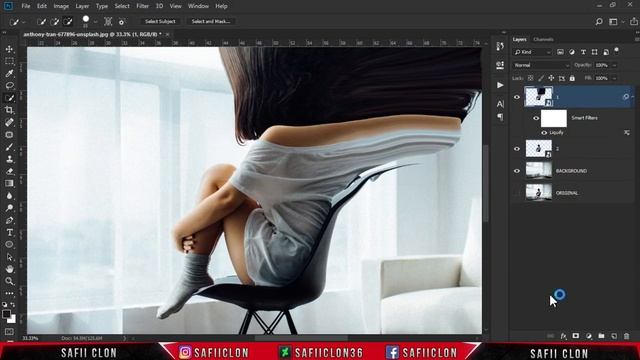Click the Share icon top right
The image size is (640, 360).
(633, 22)
